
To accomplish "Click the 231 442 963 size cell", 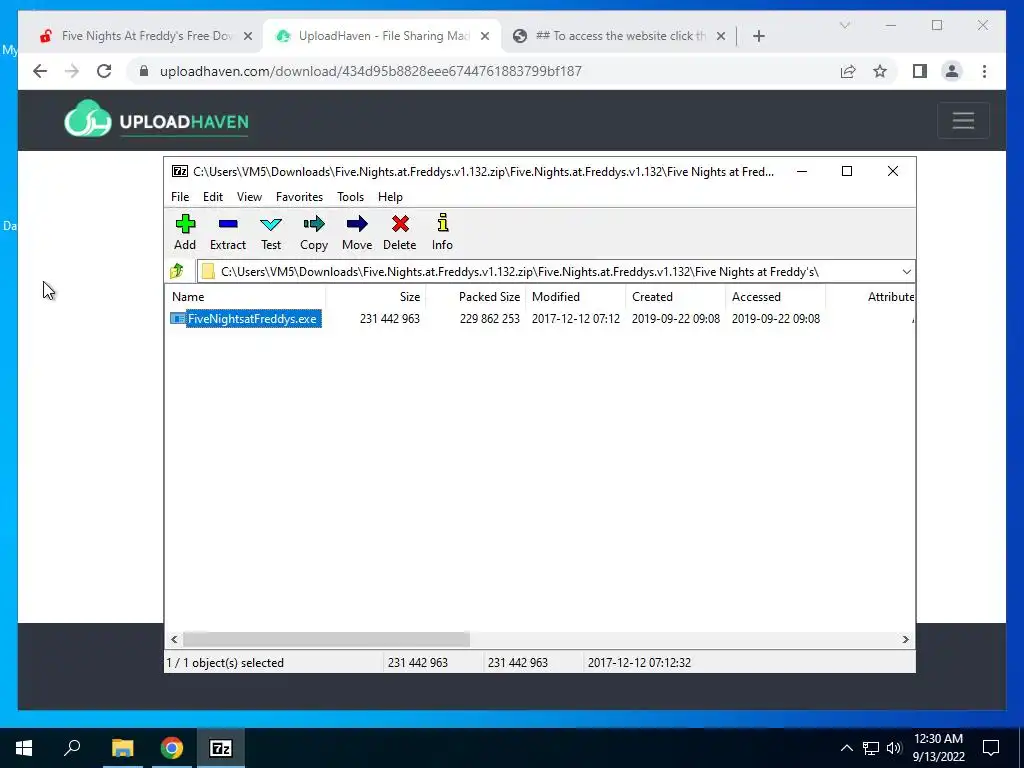I will click(x=389, y=319).
